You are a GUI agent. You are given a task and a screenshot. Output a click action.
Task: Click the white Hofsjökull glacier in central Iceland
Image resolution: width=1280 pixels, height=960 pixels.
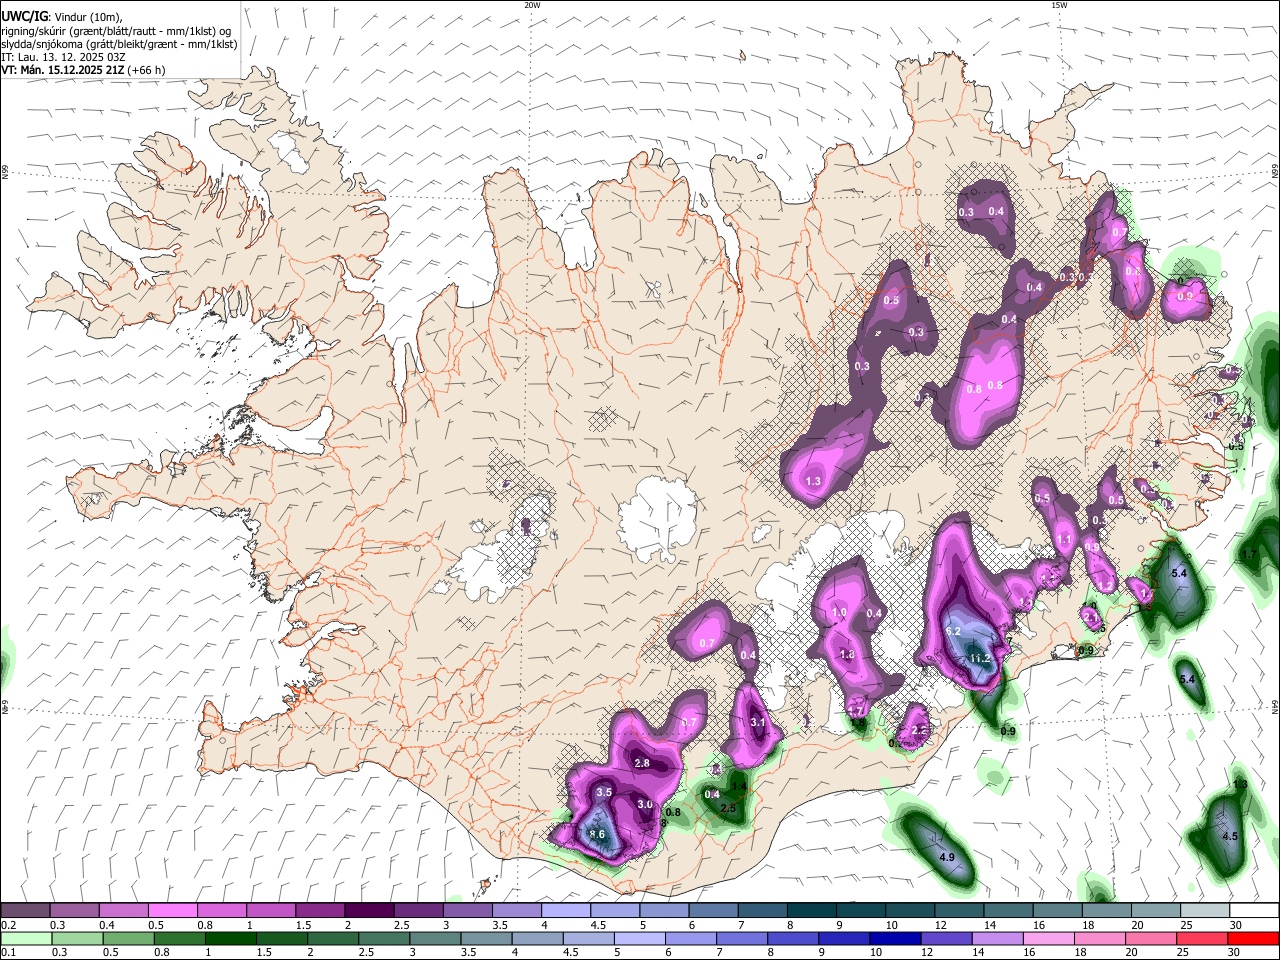[657, 518]
